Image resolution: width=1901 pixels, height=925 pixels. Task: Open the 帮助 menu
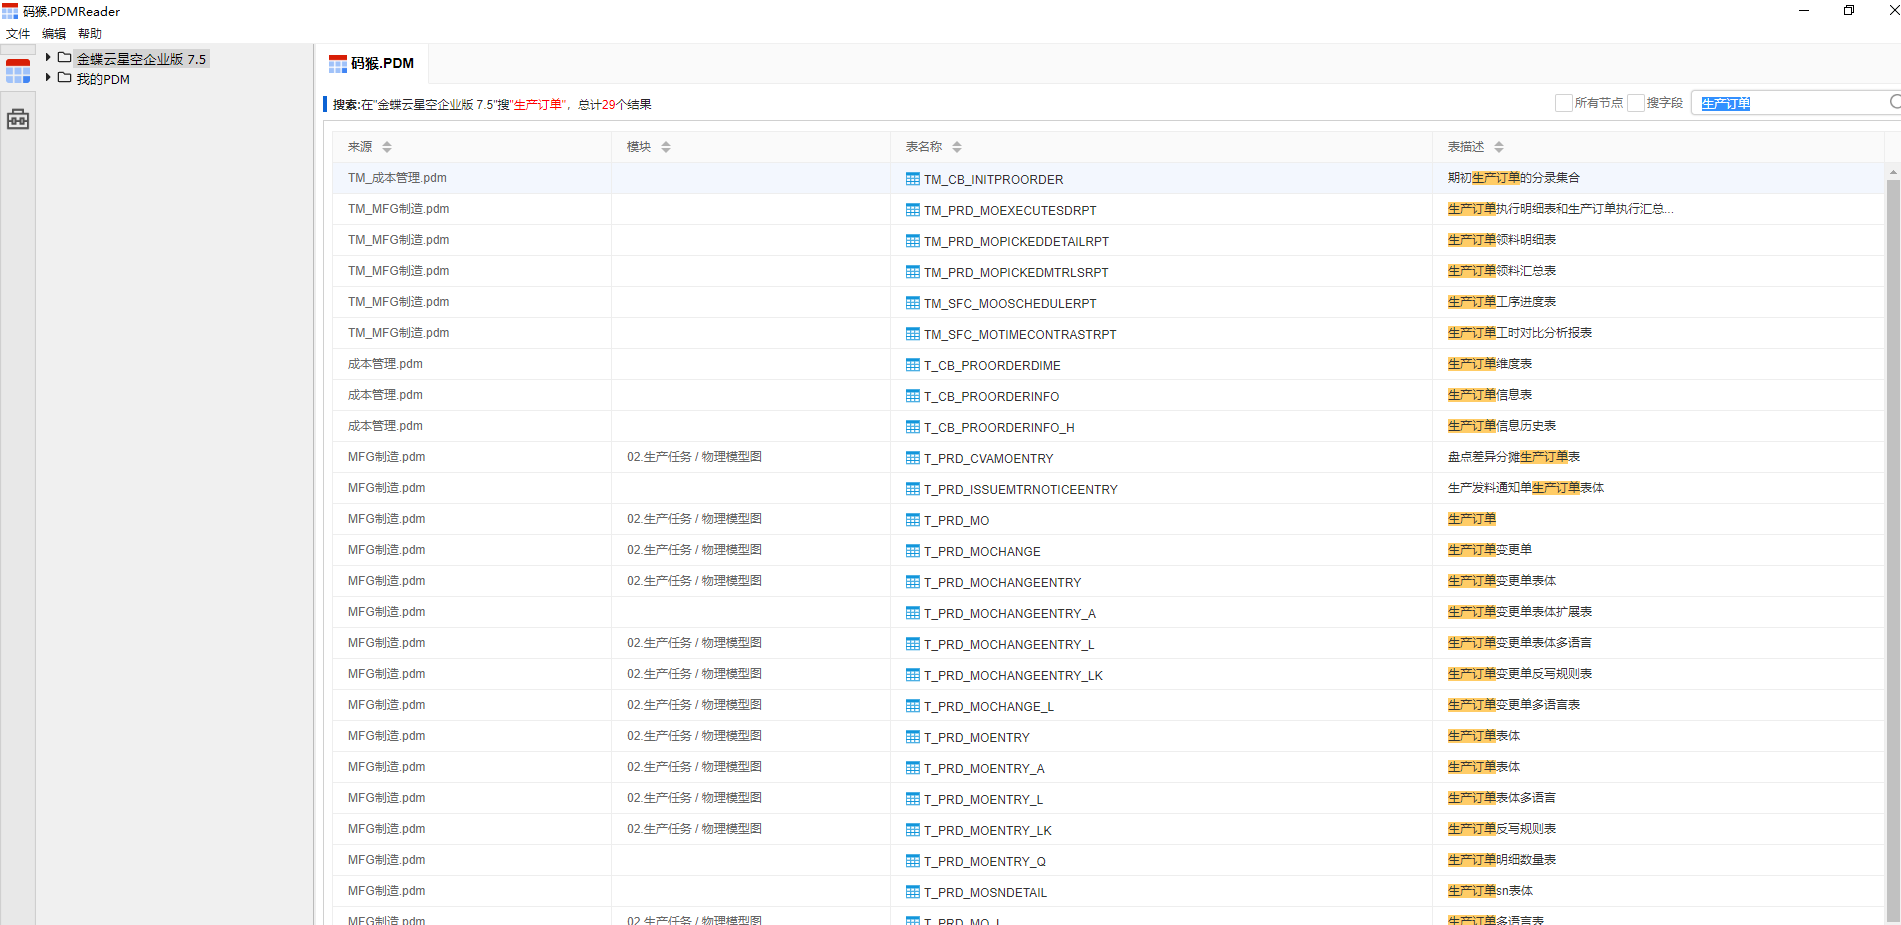coord(90,33)
